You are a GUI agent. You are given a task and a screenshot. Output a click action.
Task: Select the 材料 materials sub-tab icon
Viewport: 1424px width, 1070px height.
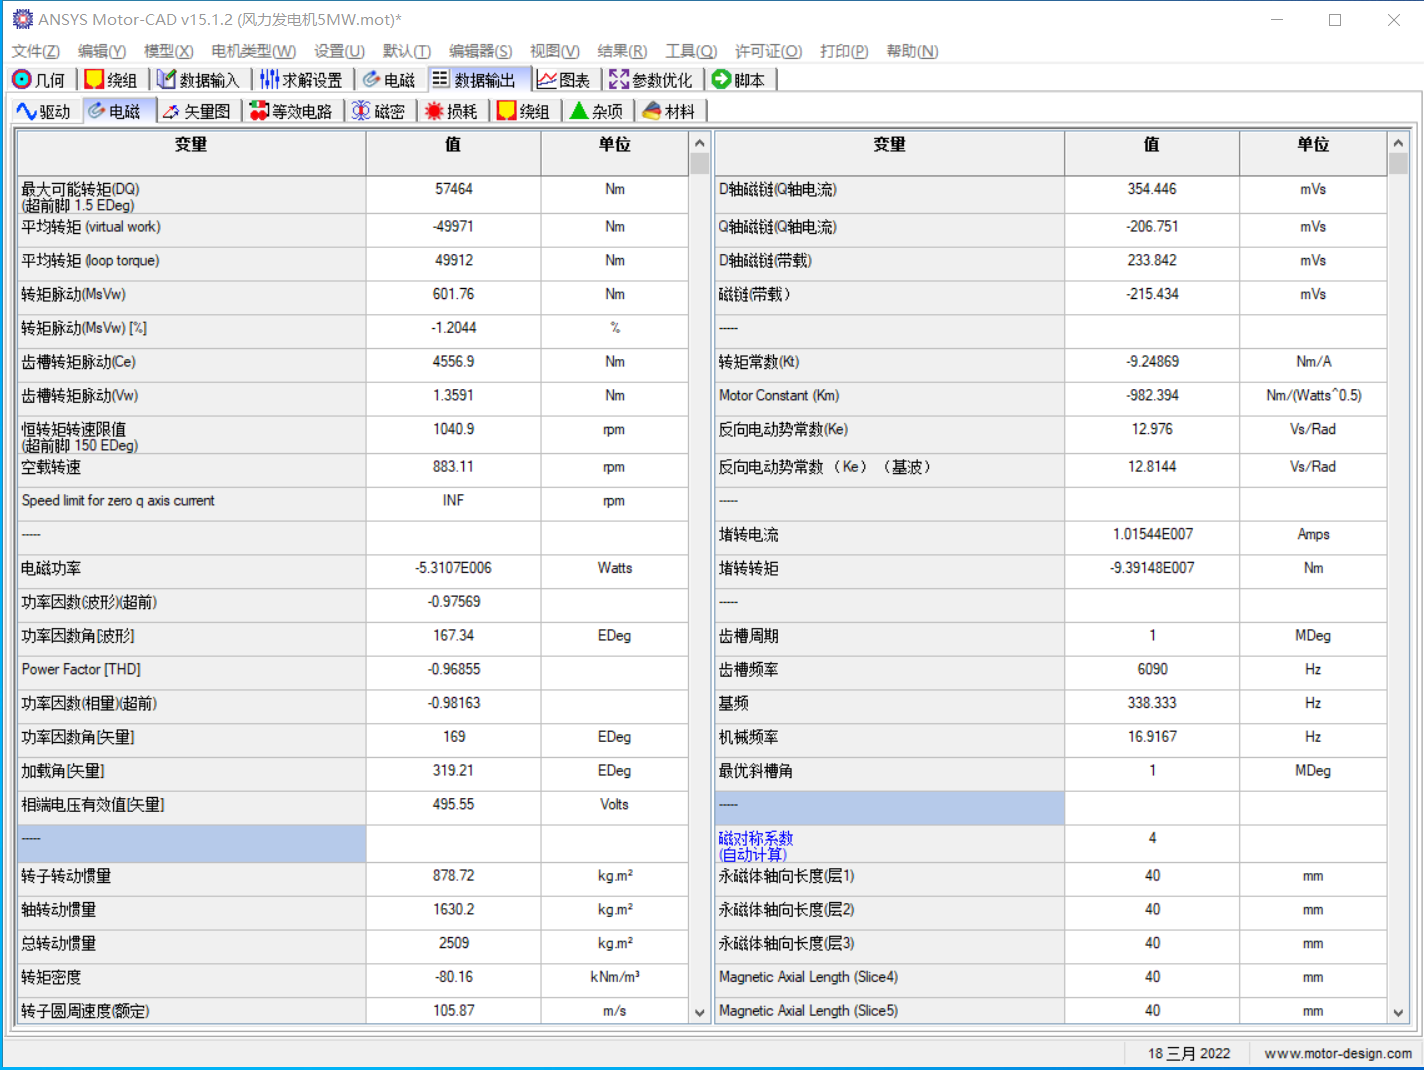click(x=652, y=111)
